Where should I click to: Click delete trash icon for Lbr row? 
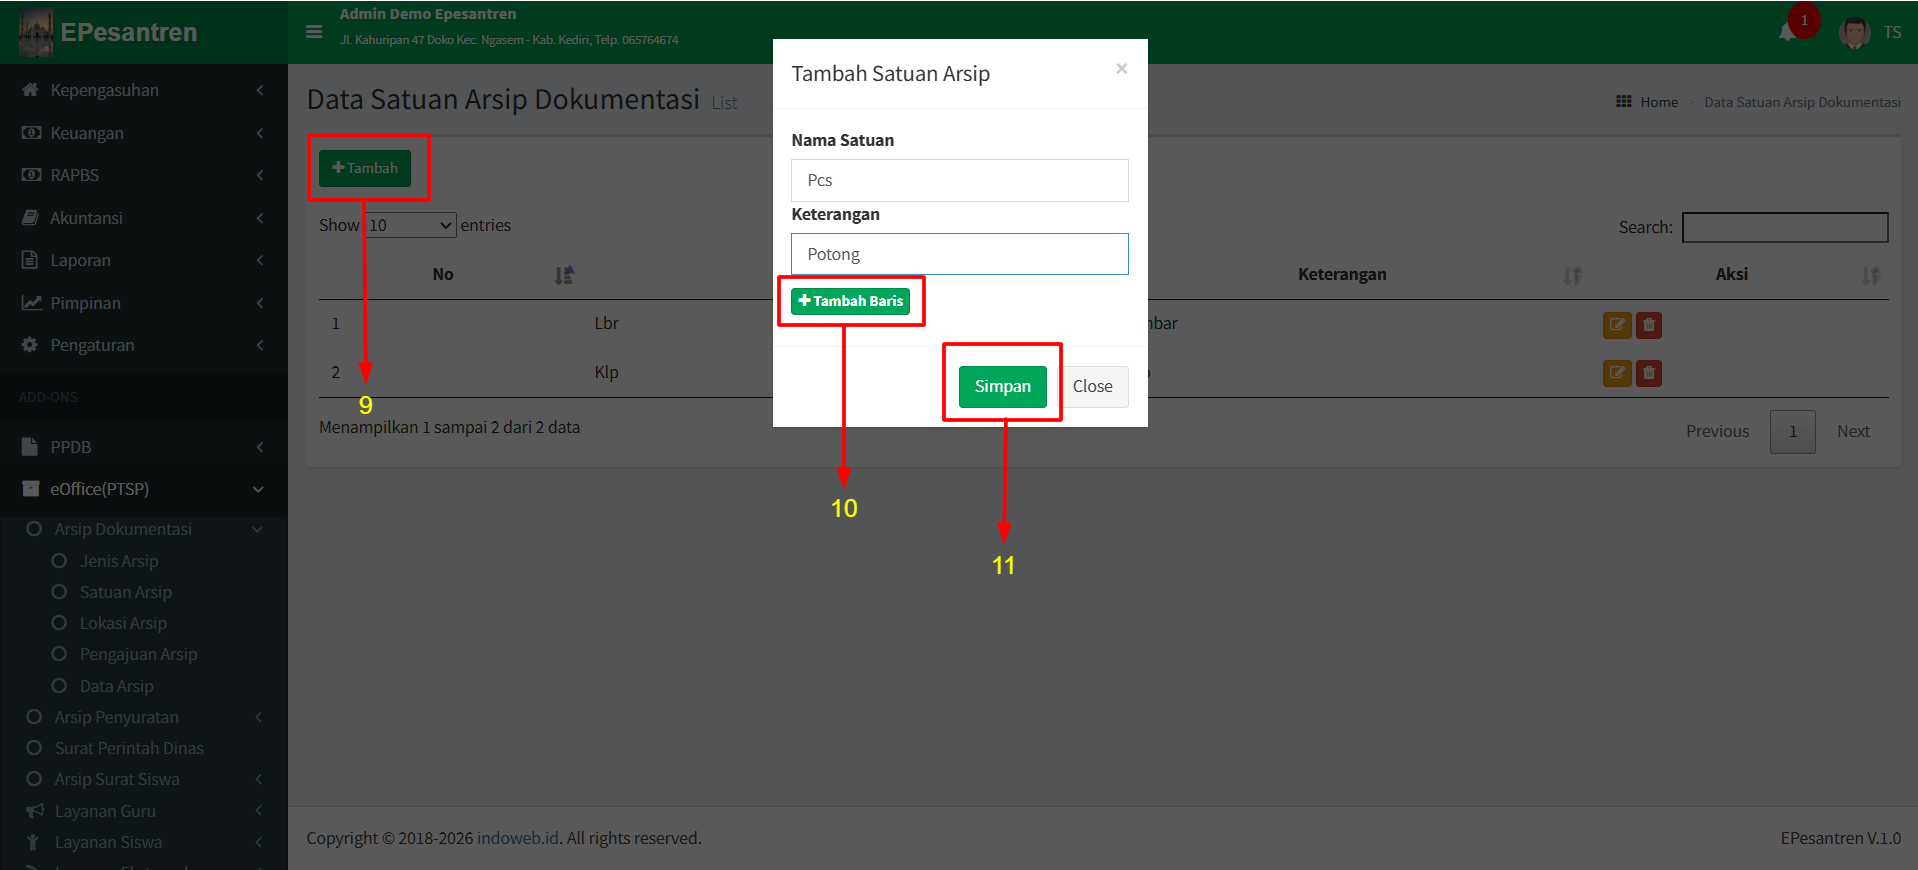tap(1649, 325)
